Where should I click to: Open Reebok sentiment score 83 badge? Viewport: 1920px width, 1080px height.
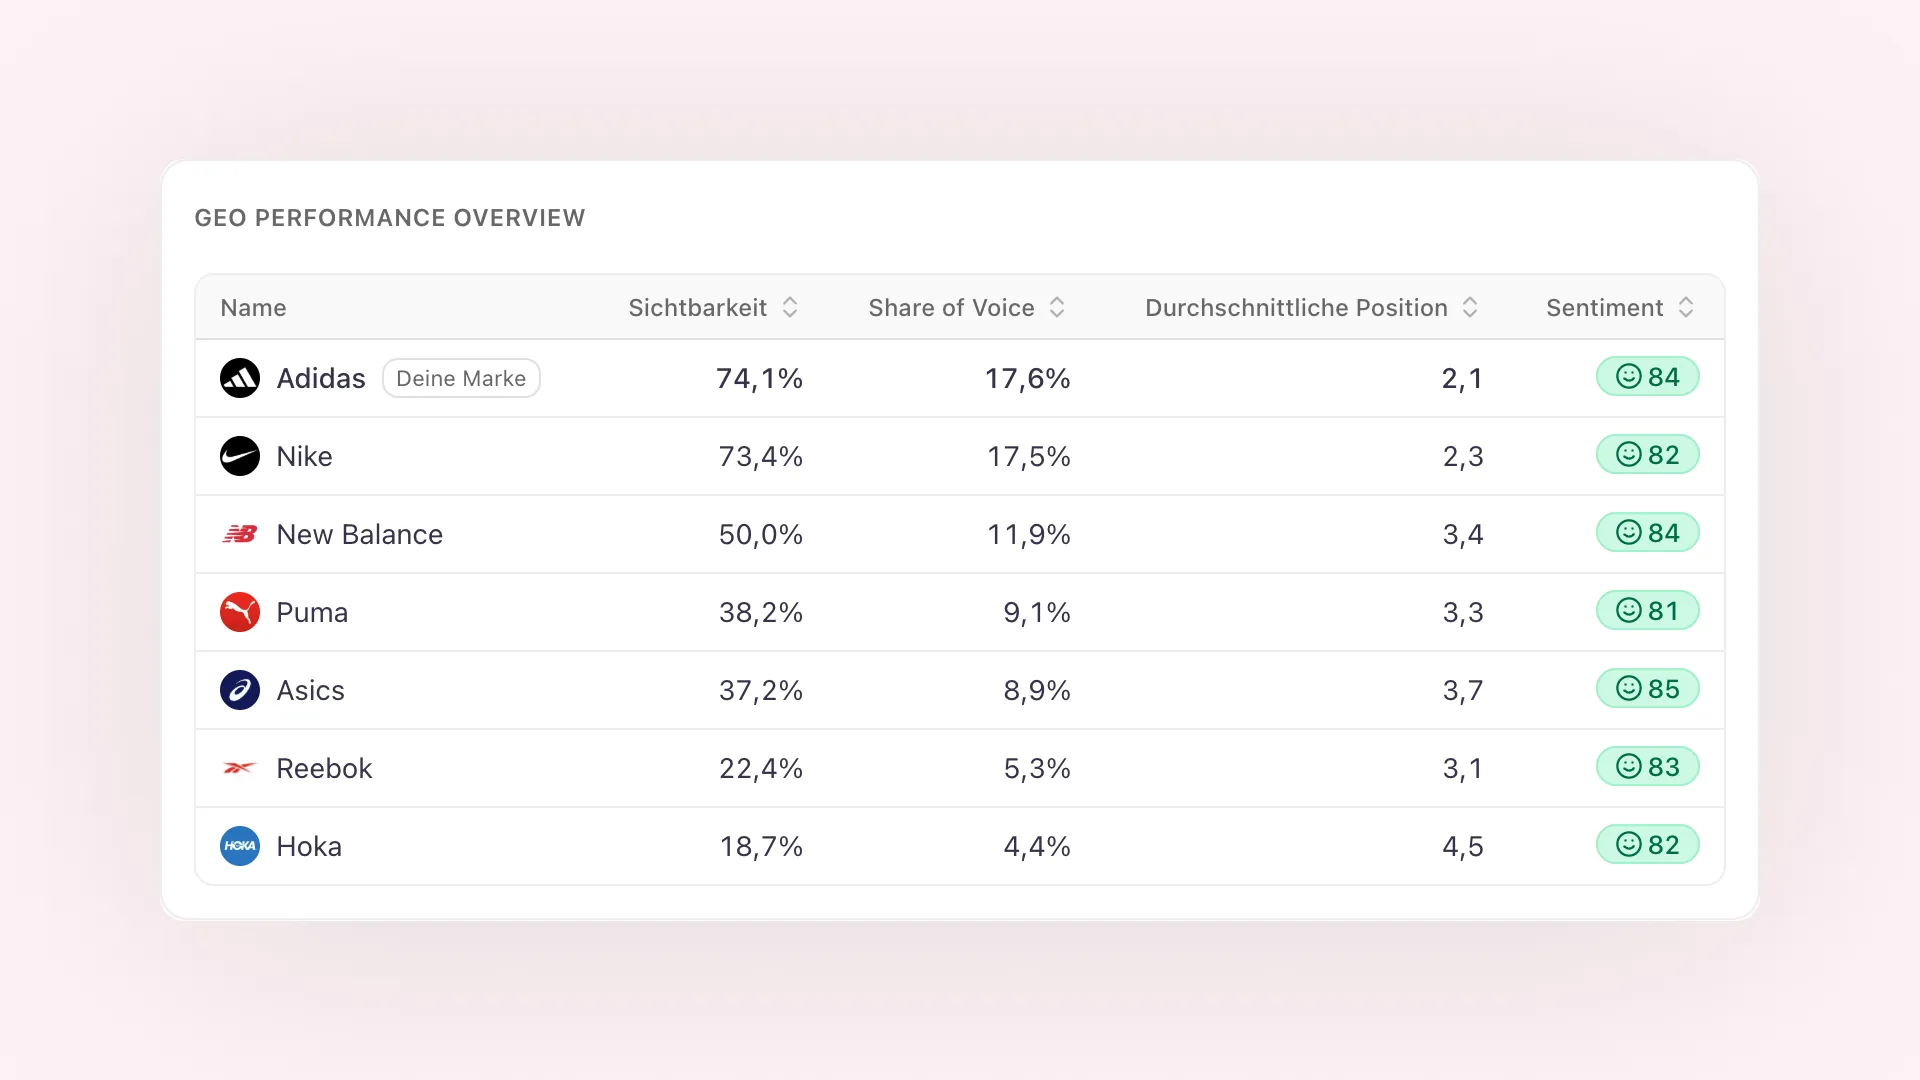(1647, 766)
